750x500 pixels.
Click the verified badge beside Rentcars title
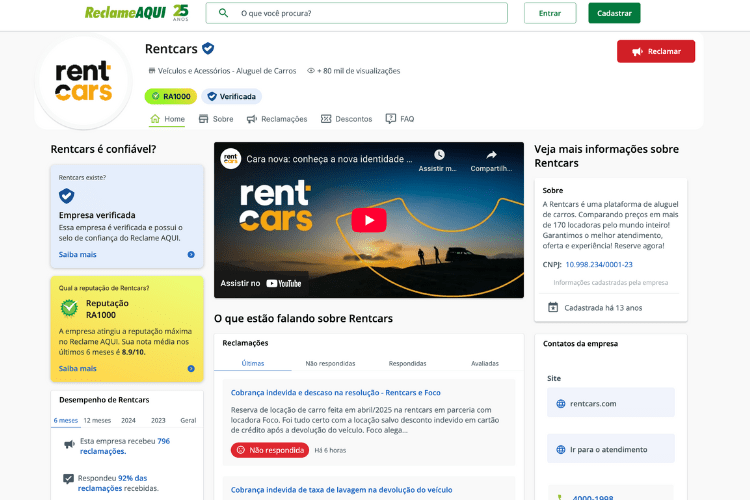[x=208, y=48]
